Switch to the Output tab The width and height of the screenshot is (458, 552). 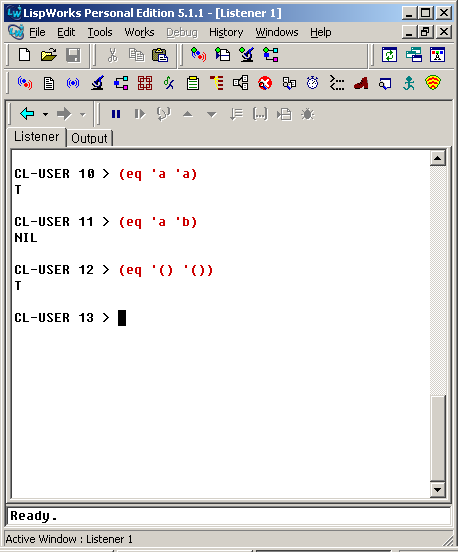pyautogui.click(x=89, y=138)
